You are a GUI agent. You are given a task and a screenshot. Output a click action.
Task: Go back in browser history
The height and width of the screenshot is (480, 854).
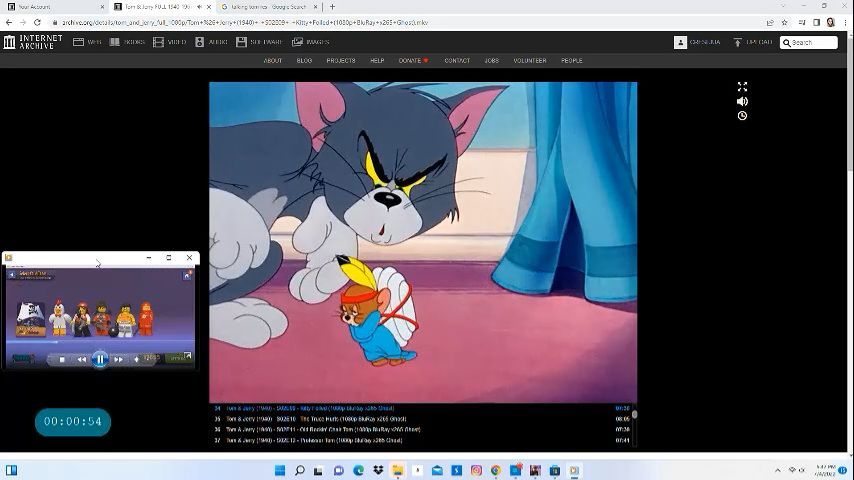(9, 22)
